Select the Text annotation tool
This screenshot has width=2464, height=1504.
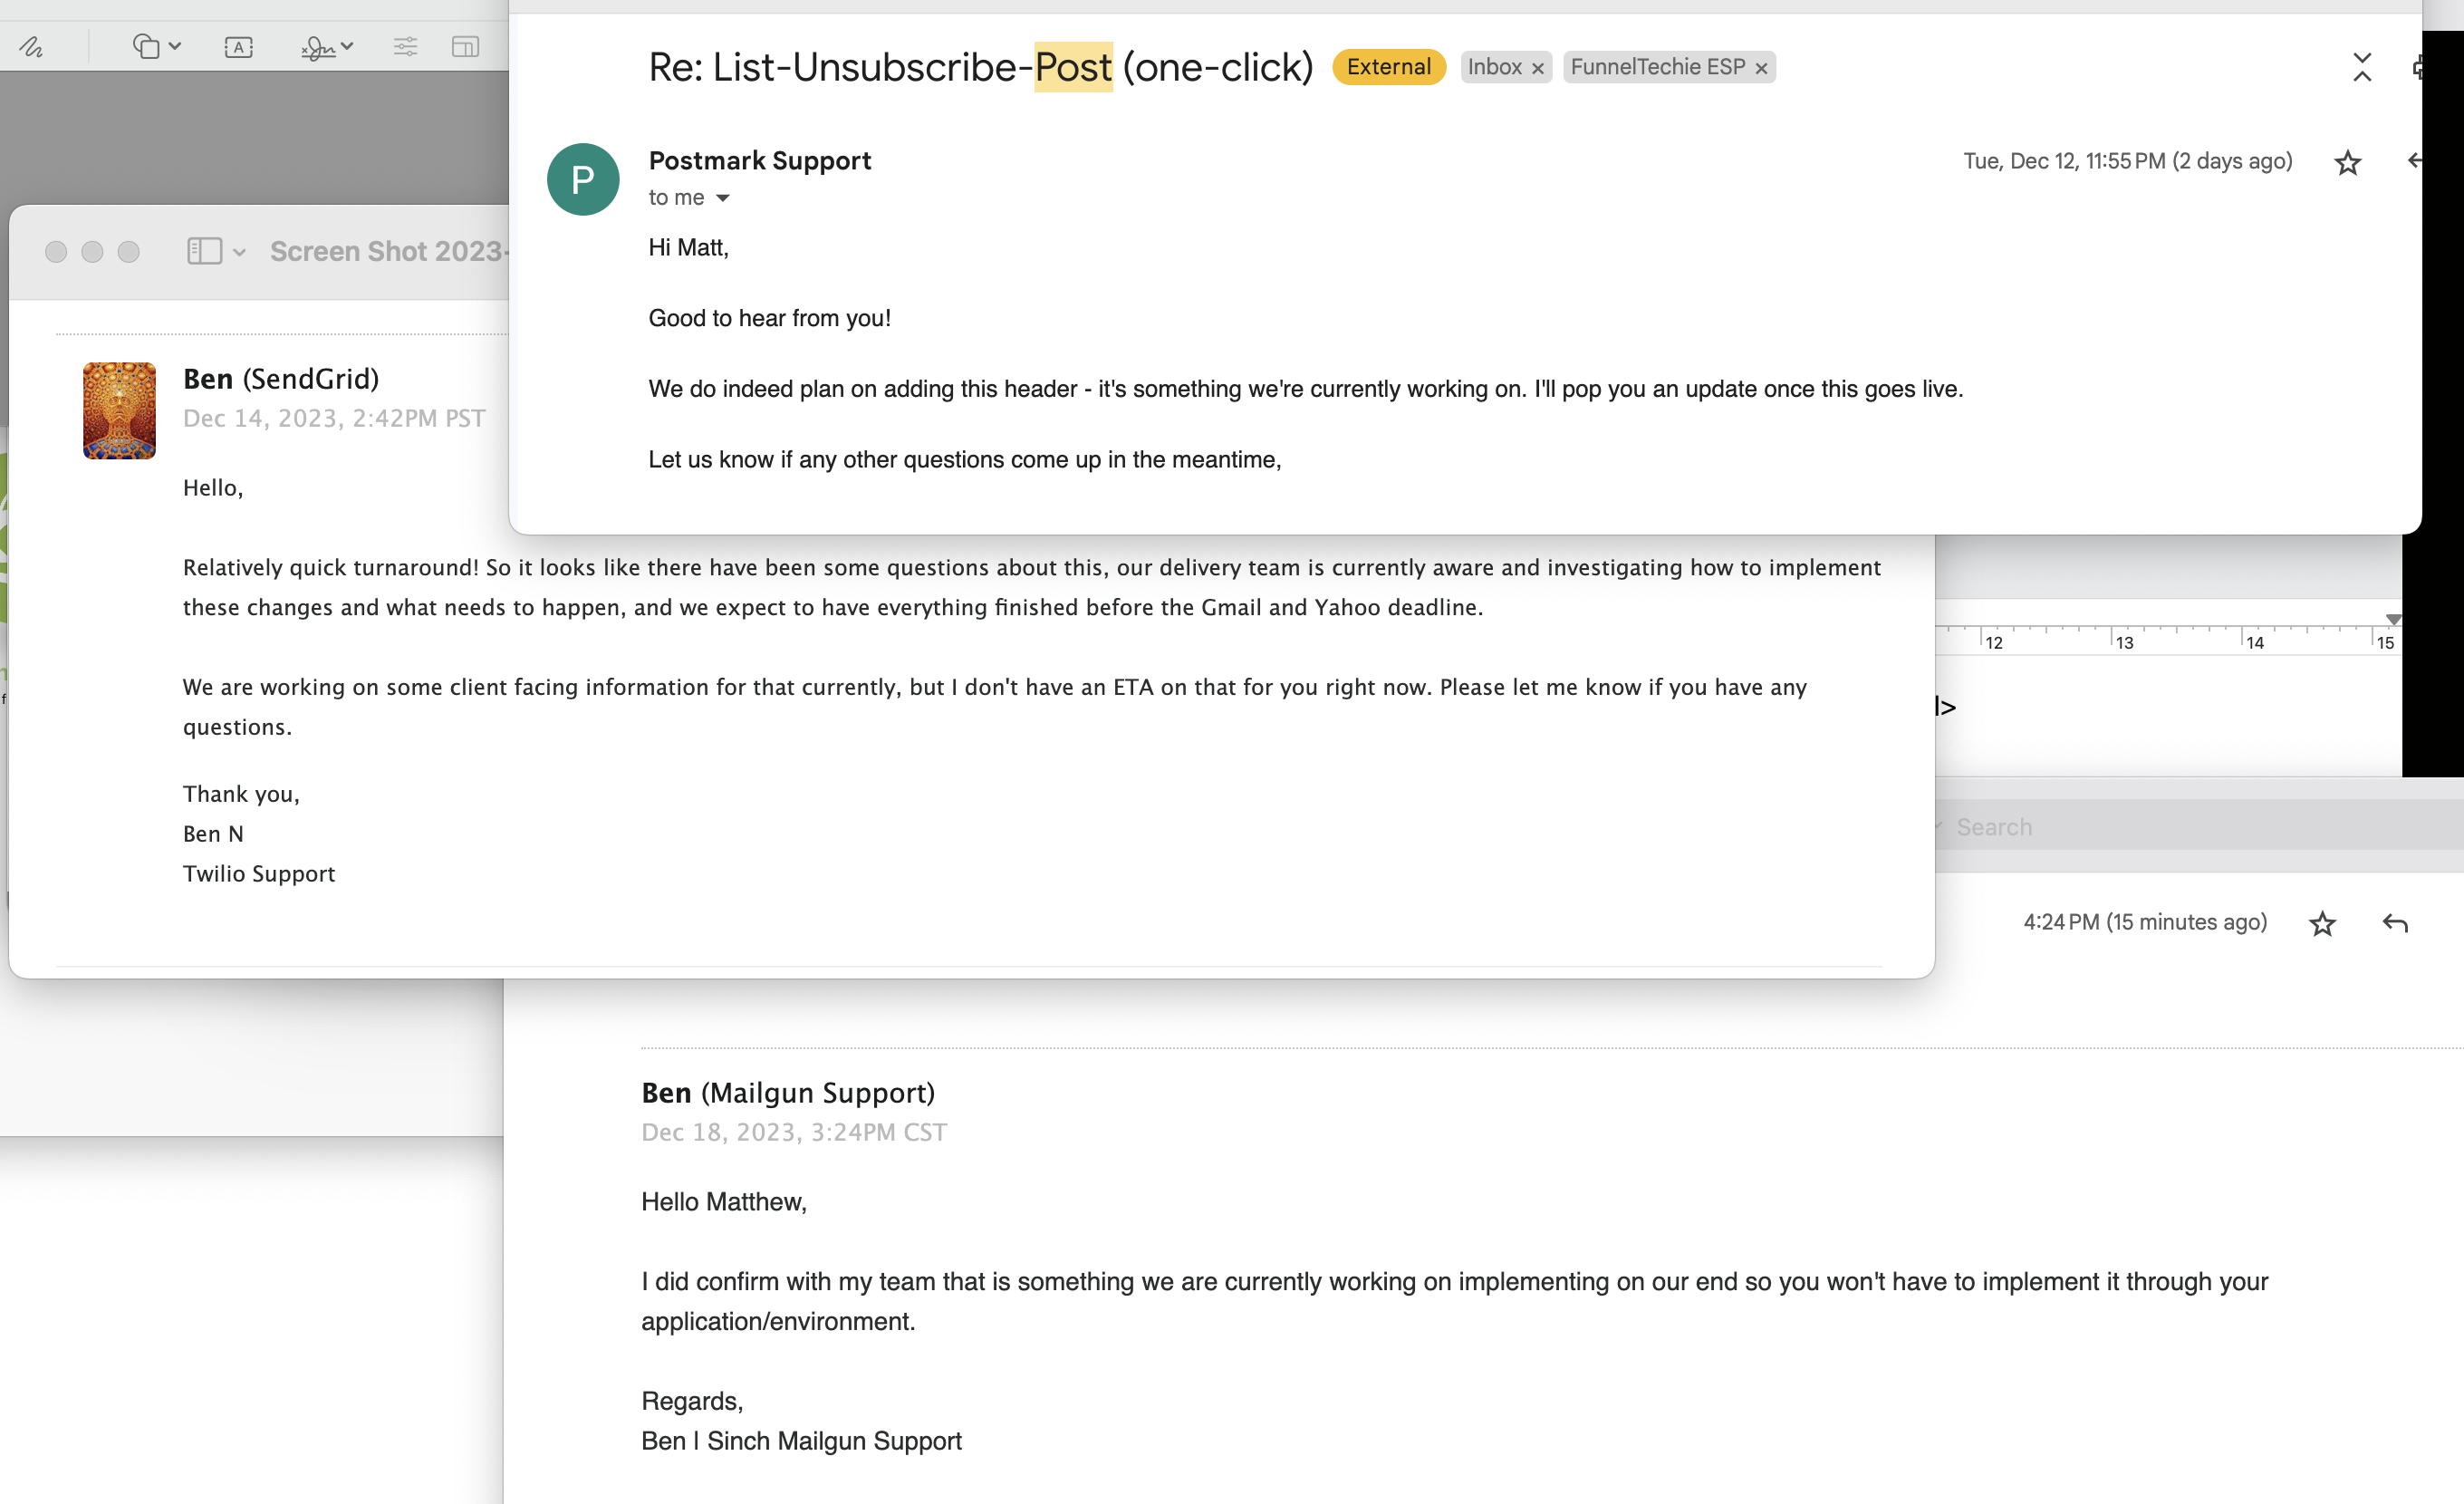pos(238,46)
